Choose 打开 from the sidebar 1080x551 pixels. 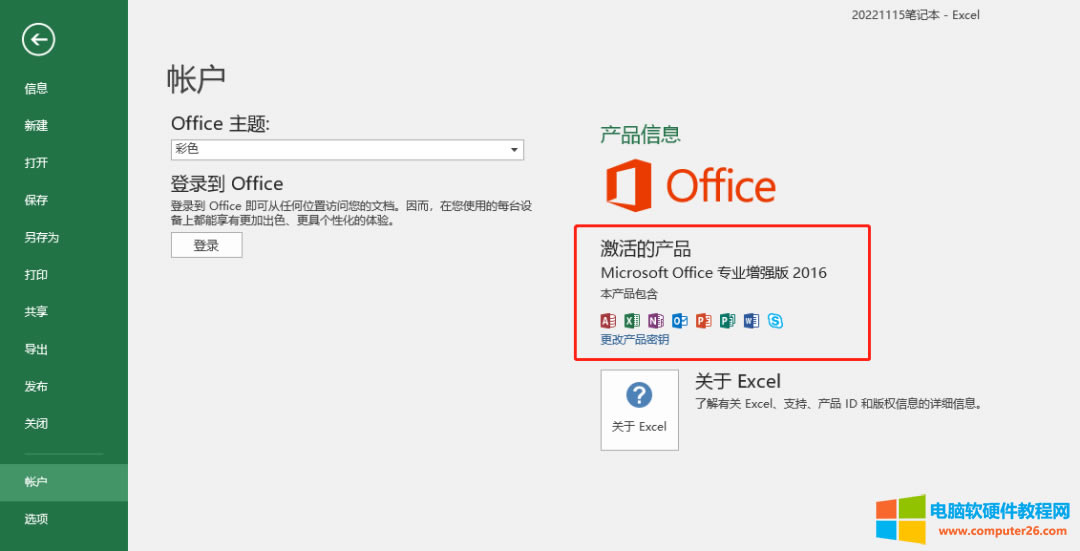tap(36, 163)
